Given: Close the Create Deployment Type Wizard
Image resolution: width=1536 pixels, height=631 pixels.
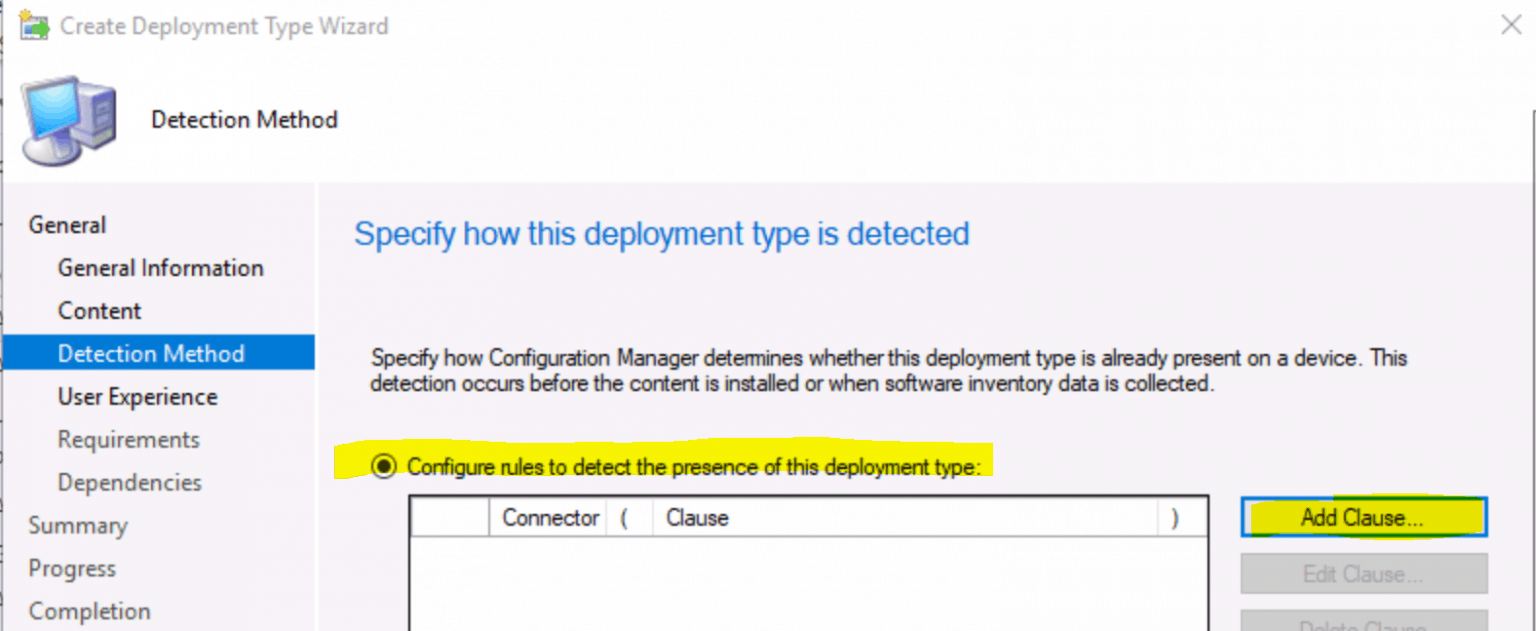Looking at the screenshot, I should click(1510, 26).
